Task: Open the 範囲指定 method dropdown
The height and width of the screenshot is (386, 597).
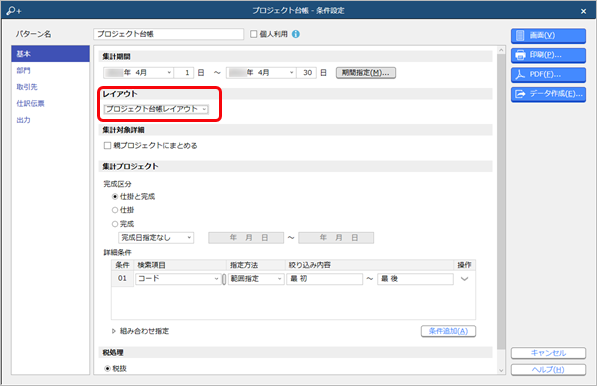Action: (x=256, y=279)
